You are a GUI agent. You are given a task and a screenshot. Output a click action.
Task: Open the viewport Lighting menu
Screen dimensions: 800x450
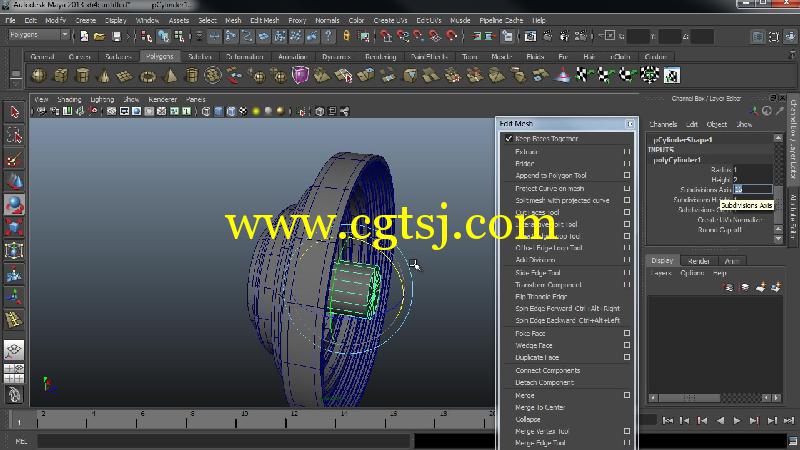tap(102, 99)
